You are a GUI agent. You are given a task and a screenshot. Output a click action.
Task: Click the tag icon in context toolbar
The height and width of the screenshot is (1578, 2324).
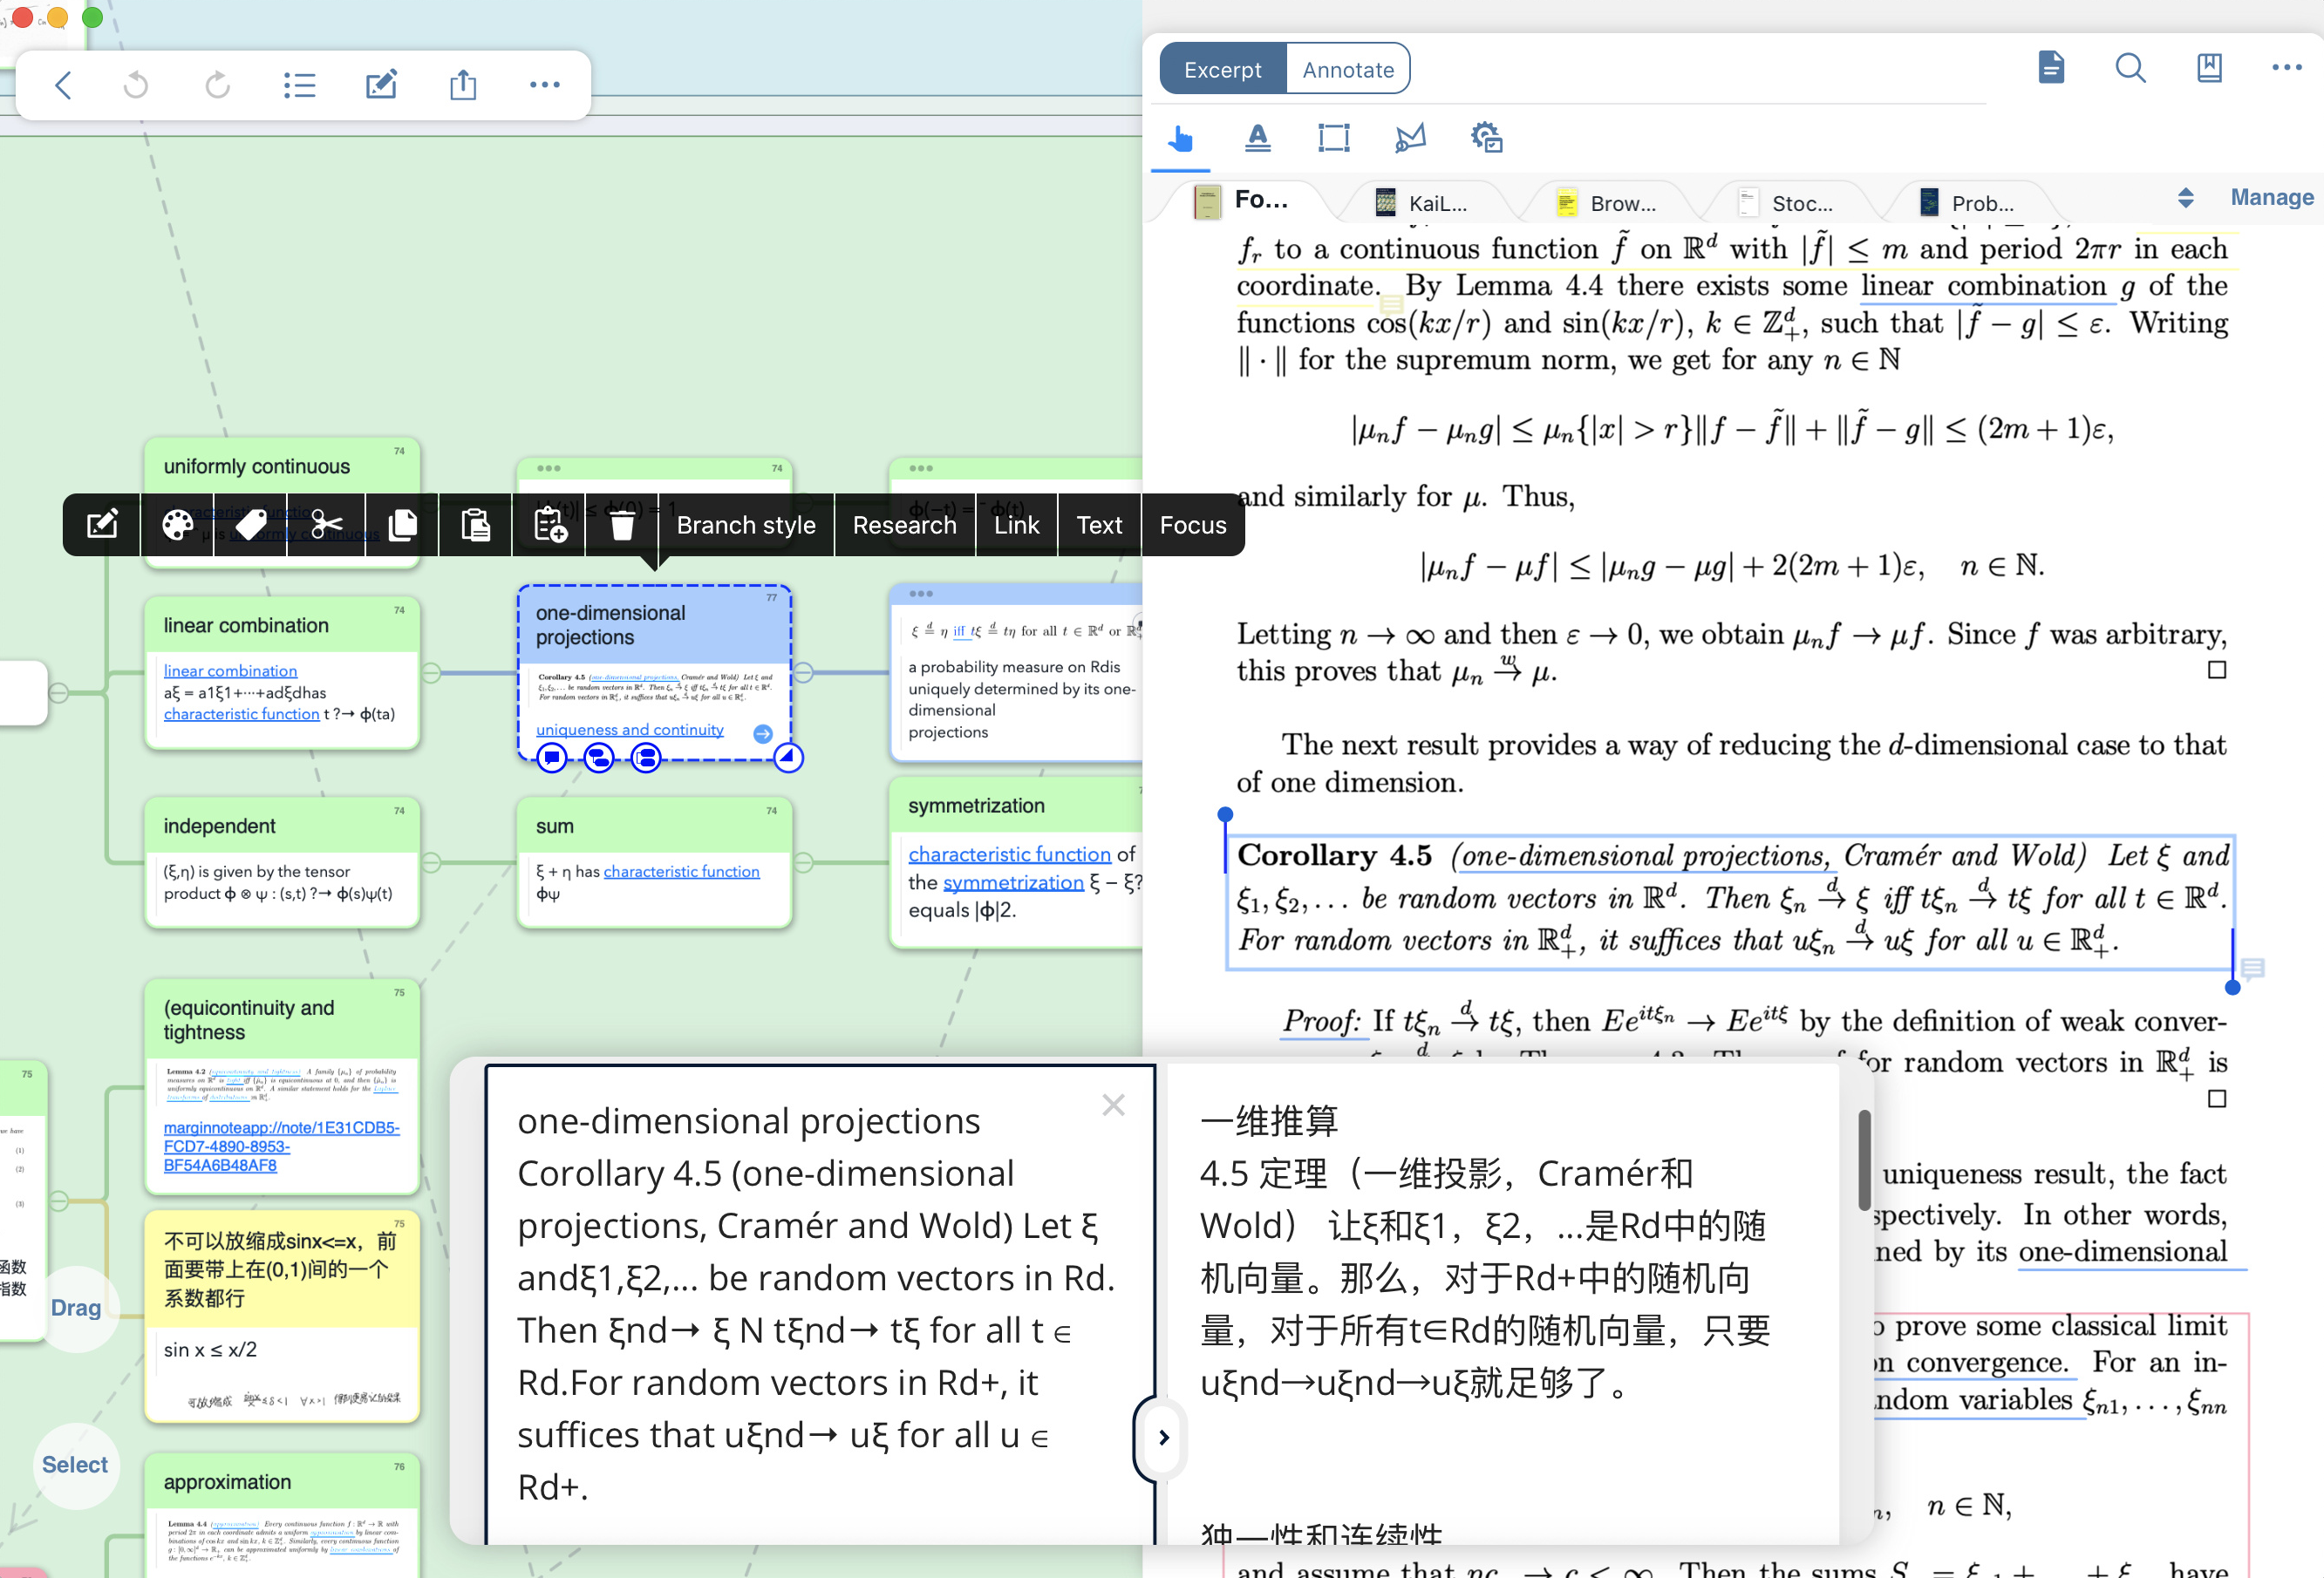point(251,525)
